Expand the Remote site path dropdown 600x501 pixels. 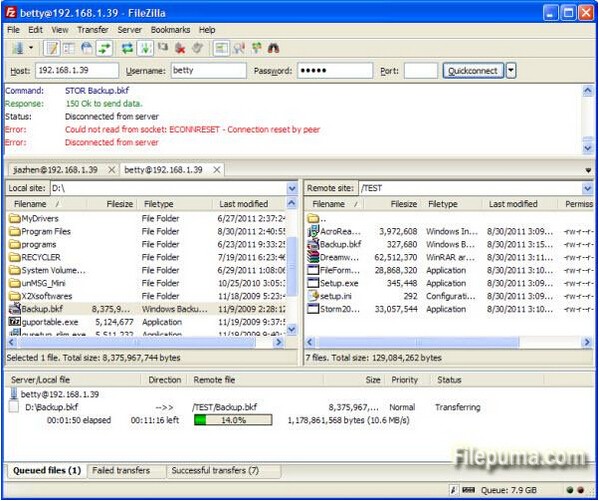pyautogui.click(x=588, y=188)
